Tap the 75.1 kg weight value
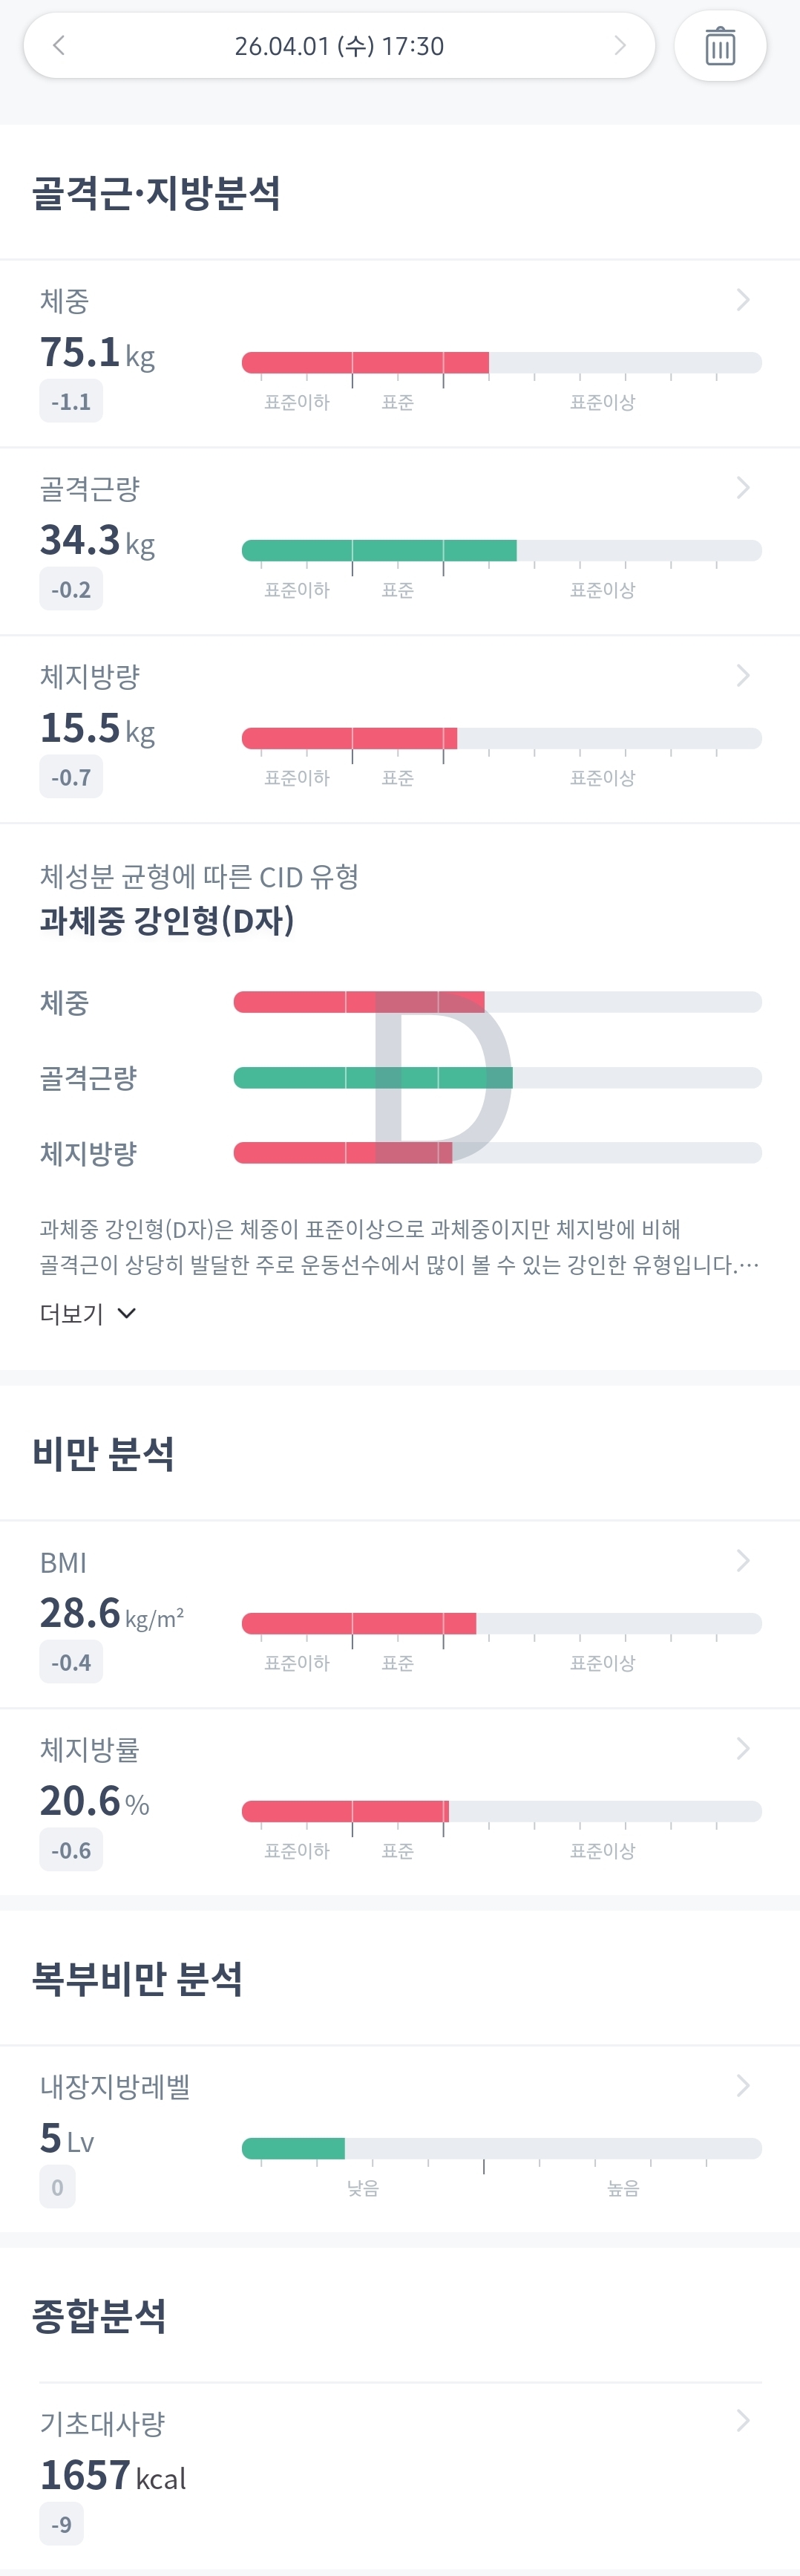This screenshot has width=800, height=2576. 97,353
